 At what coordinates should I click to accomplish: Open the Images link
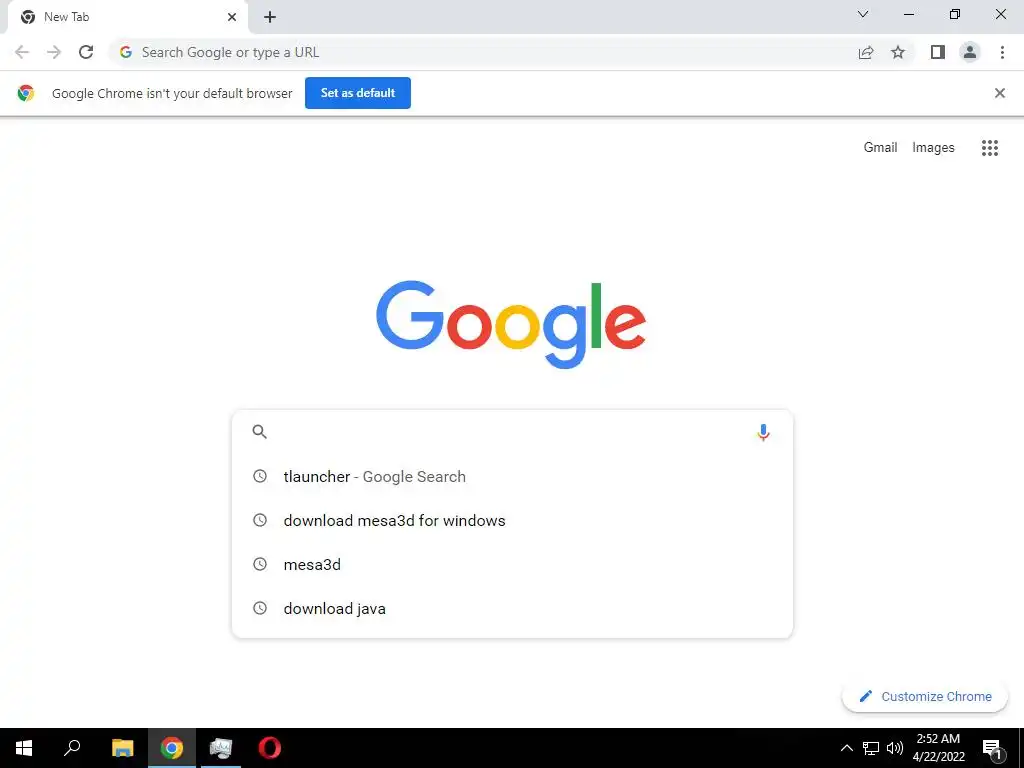[933, 148]
